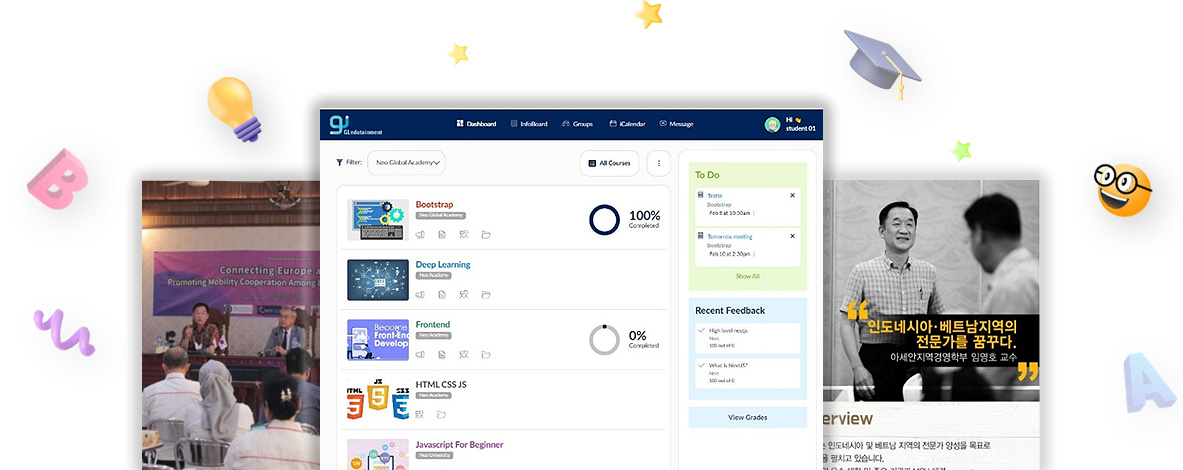Click the calendar icon beside Testte
The image size is (1183, 470).
tap(702, 195)
